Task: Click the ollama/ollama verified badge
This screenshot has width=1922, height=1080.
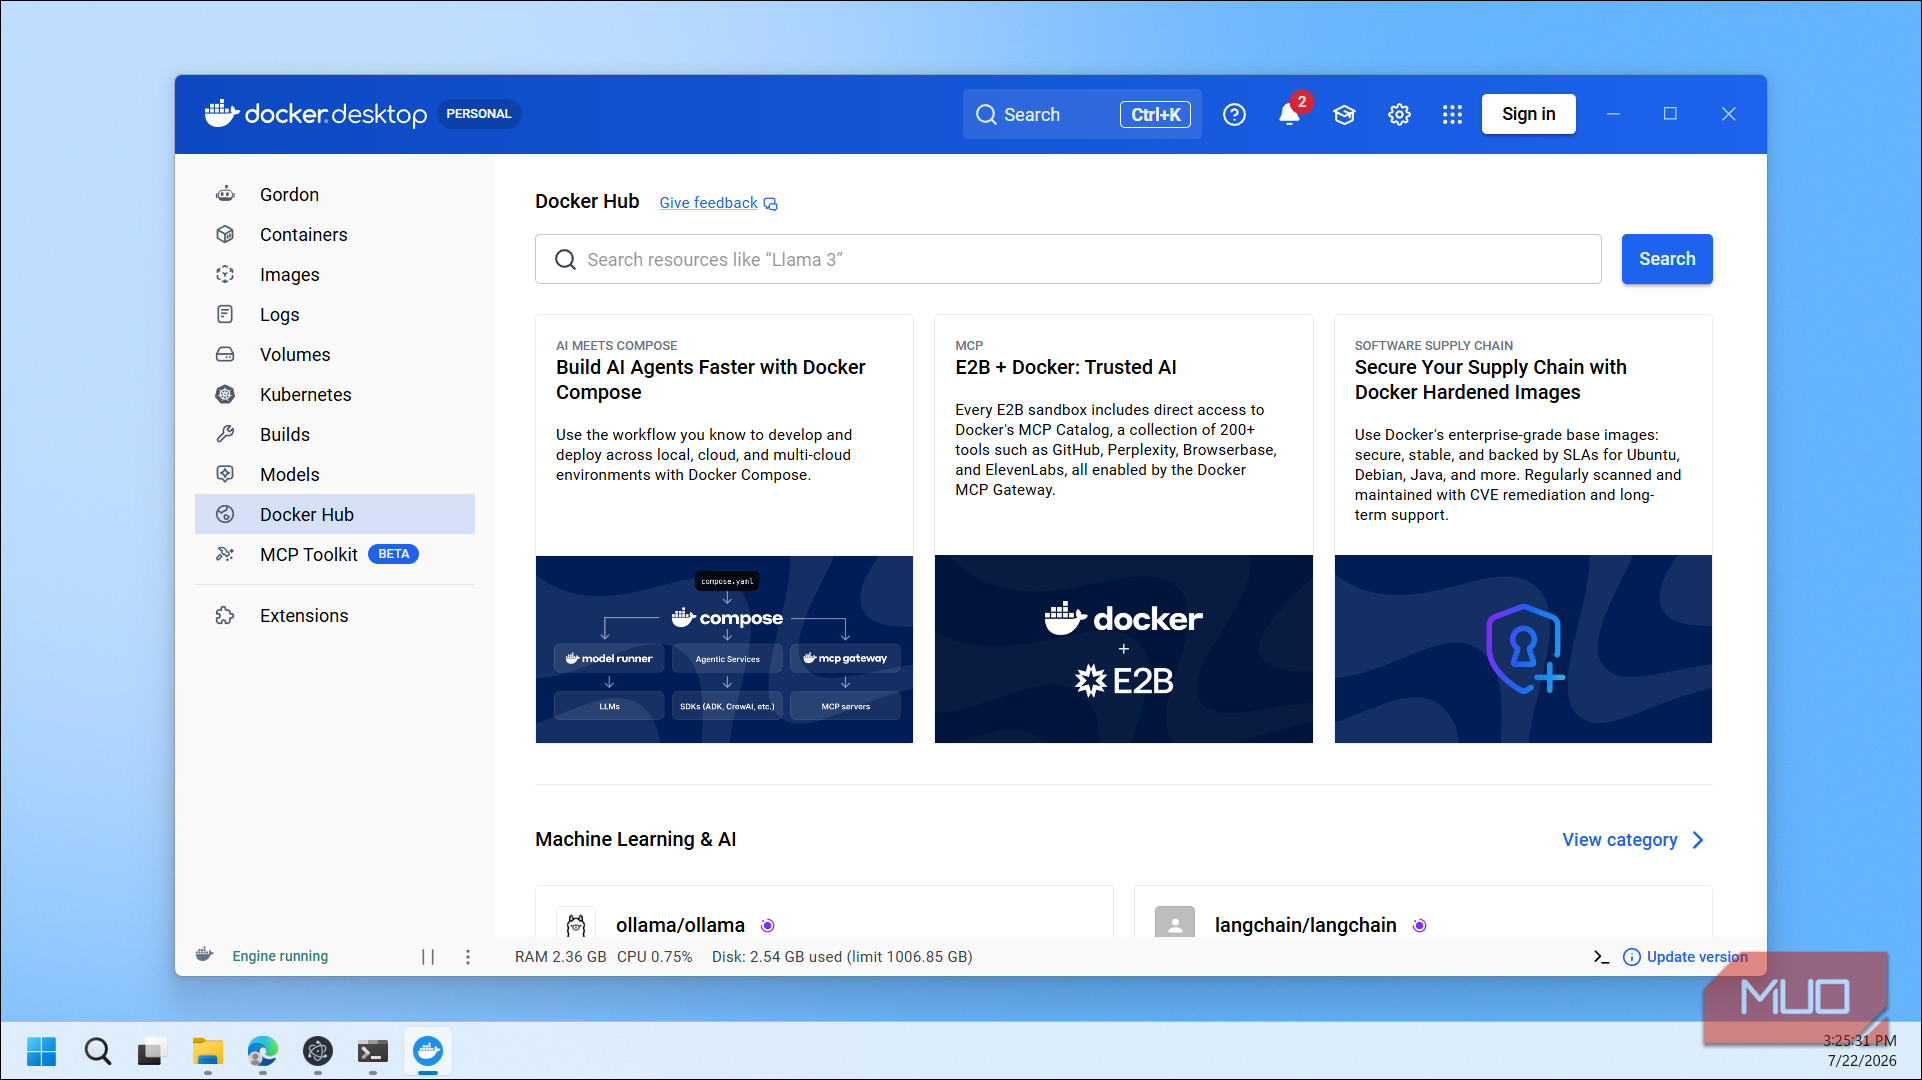Action: 767,926
